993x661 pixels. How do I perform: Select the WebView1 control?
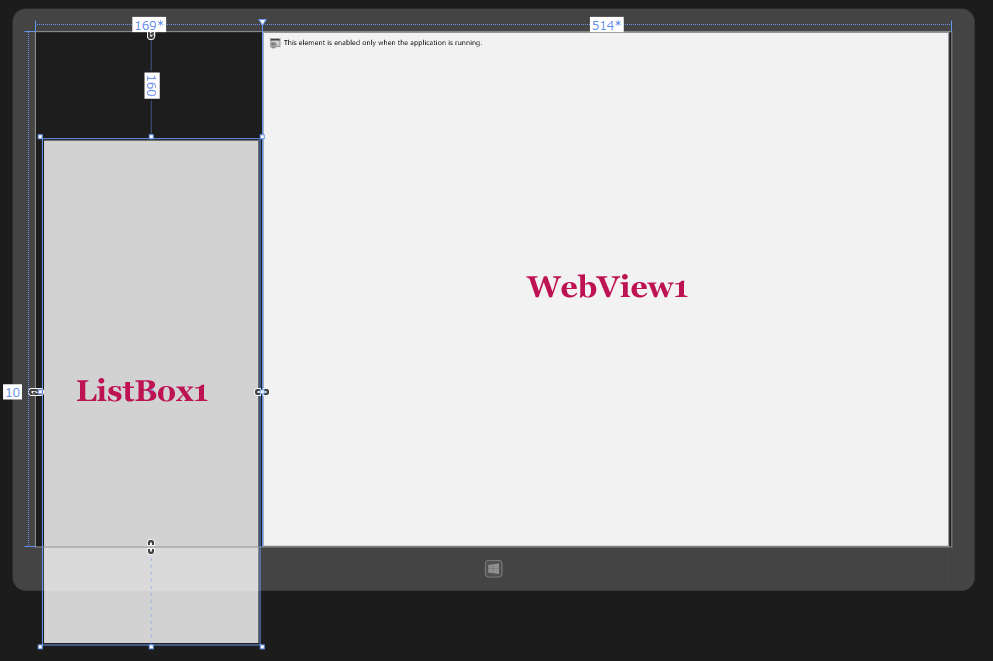pyautogui.click(x=606, y=289)
